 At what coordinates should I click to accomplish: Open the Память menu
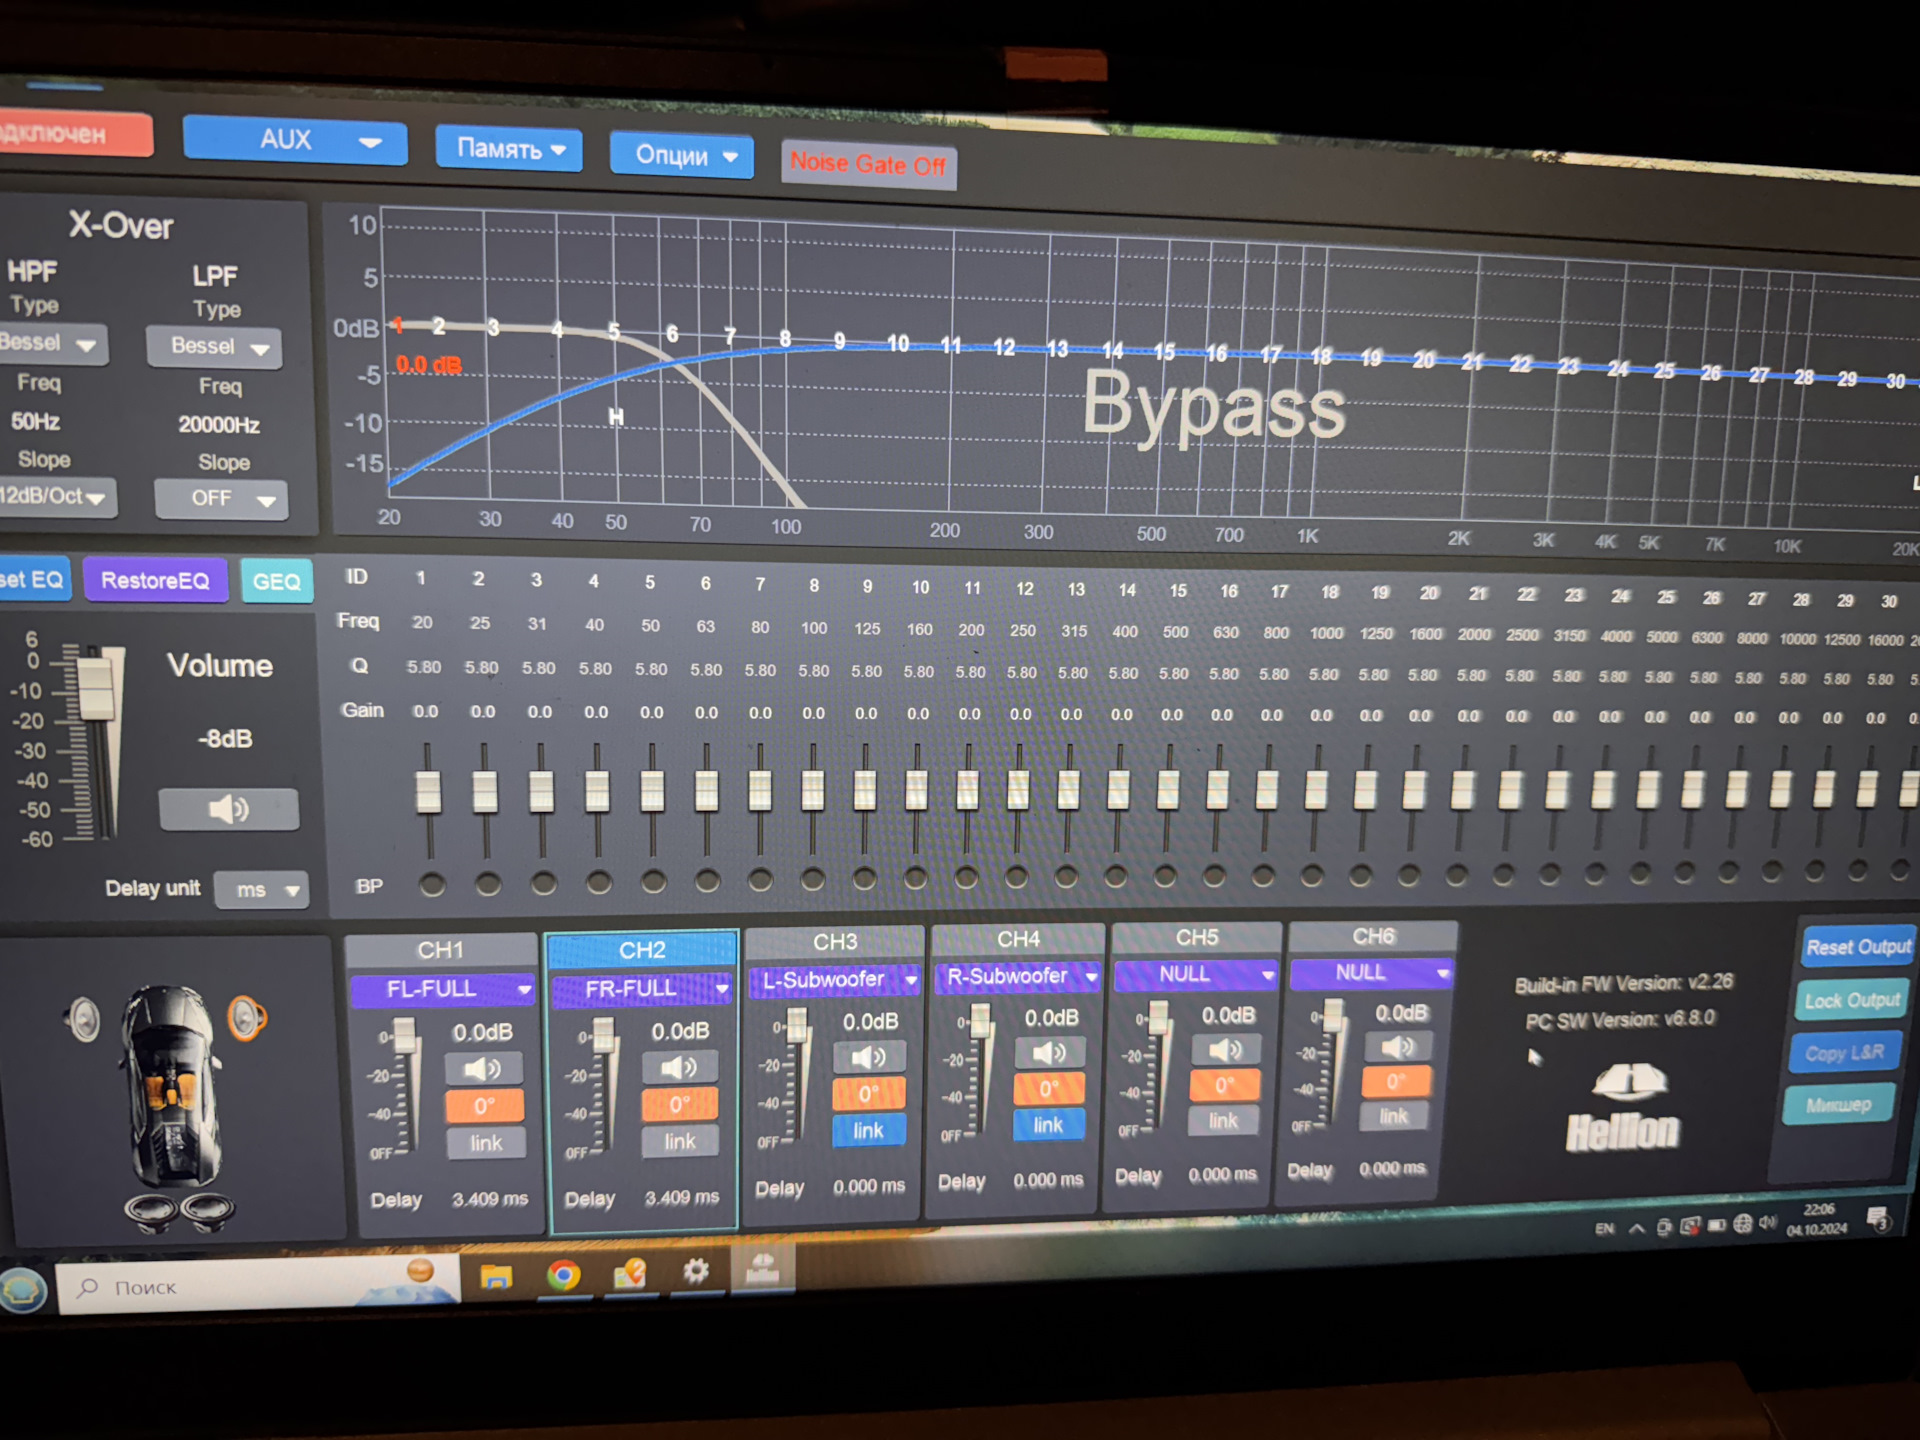tap(509, 149)
